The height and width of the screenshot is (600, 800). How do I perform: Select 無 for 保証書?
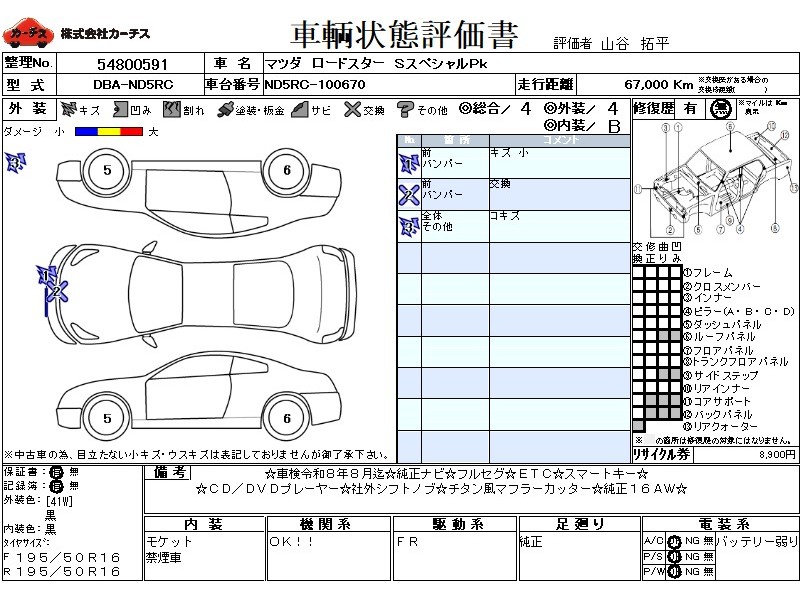[74, 472]
